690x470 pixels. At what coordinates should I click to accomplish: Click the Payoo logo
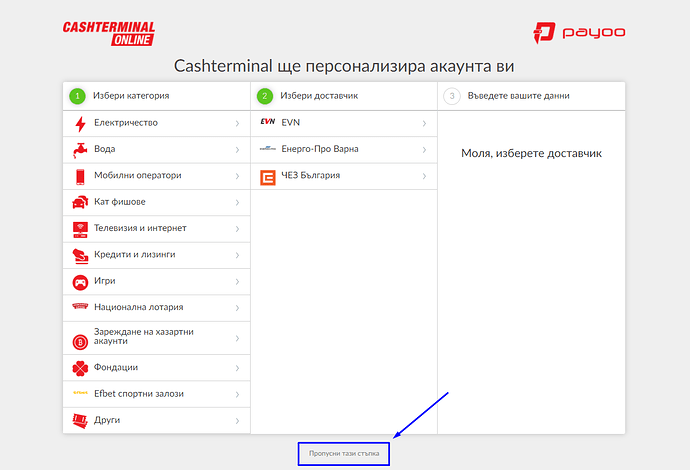pos(579,33)
